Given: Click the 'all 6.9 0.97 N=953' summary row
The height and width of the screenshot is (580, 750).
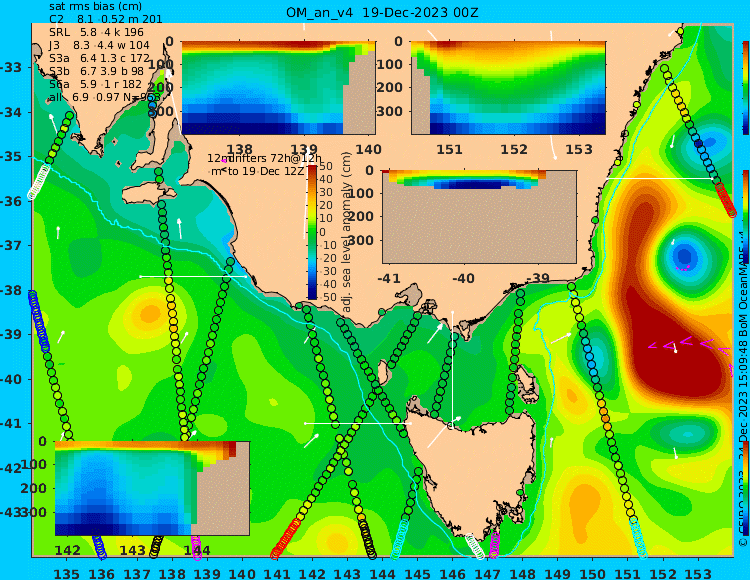Looking at the screenshot, I should (105, 97).
